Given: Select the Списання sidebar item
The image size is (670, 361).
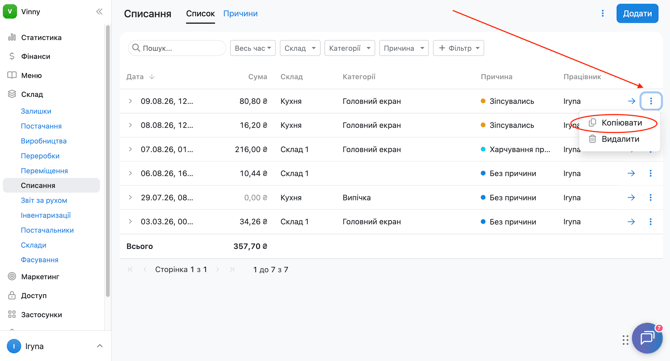Looking at the screenshot, I should pos(51,185).
